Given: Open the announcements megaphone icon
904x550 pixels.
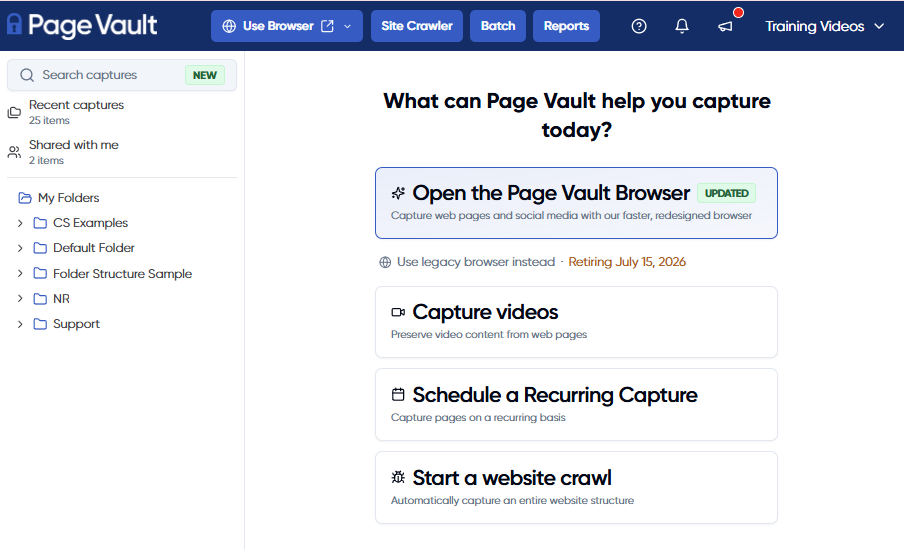Looking at the screenshot, I should point(725,26).
